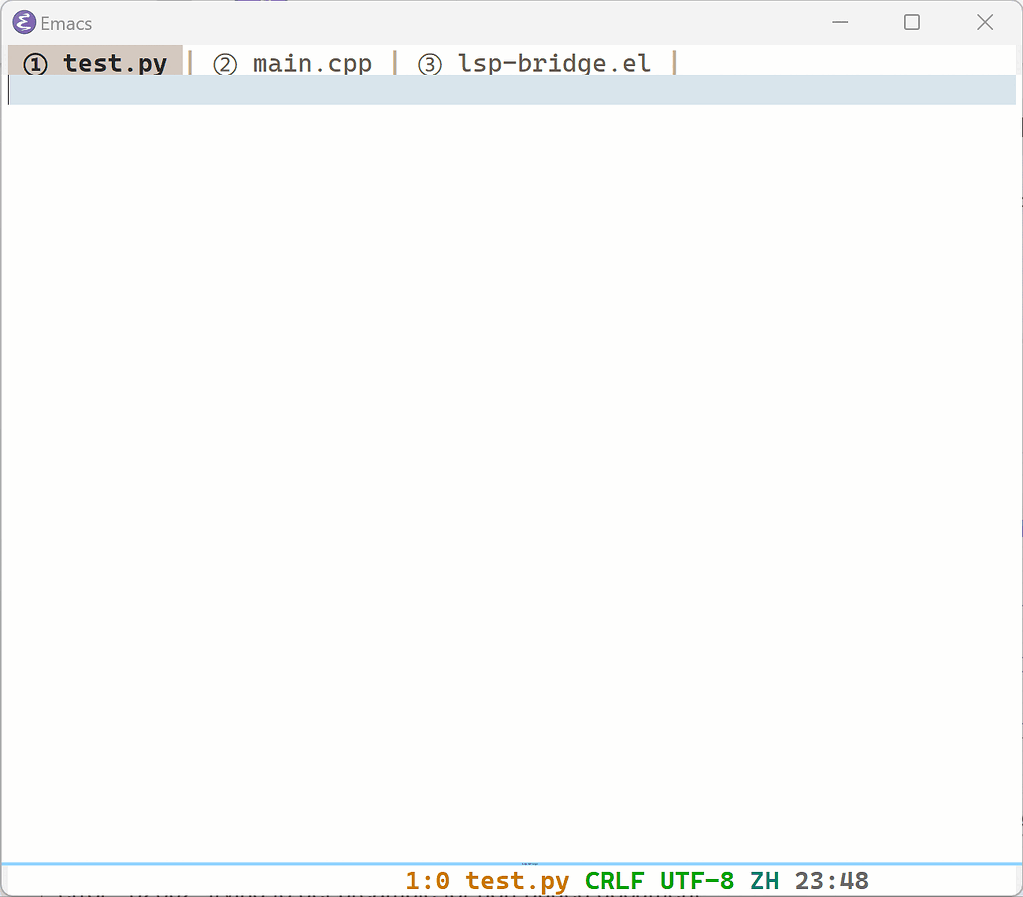Click test.py buffer name in mode line
This screenshot has width=1023, height=897.
pos(517,881)
